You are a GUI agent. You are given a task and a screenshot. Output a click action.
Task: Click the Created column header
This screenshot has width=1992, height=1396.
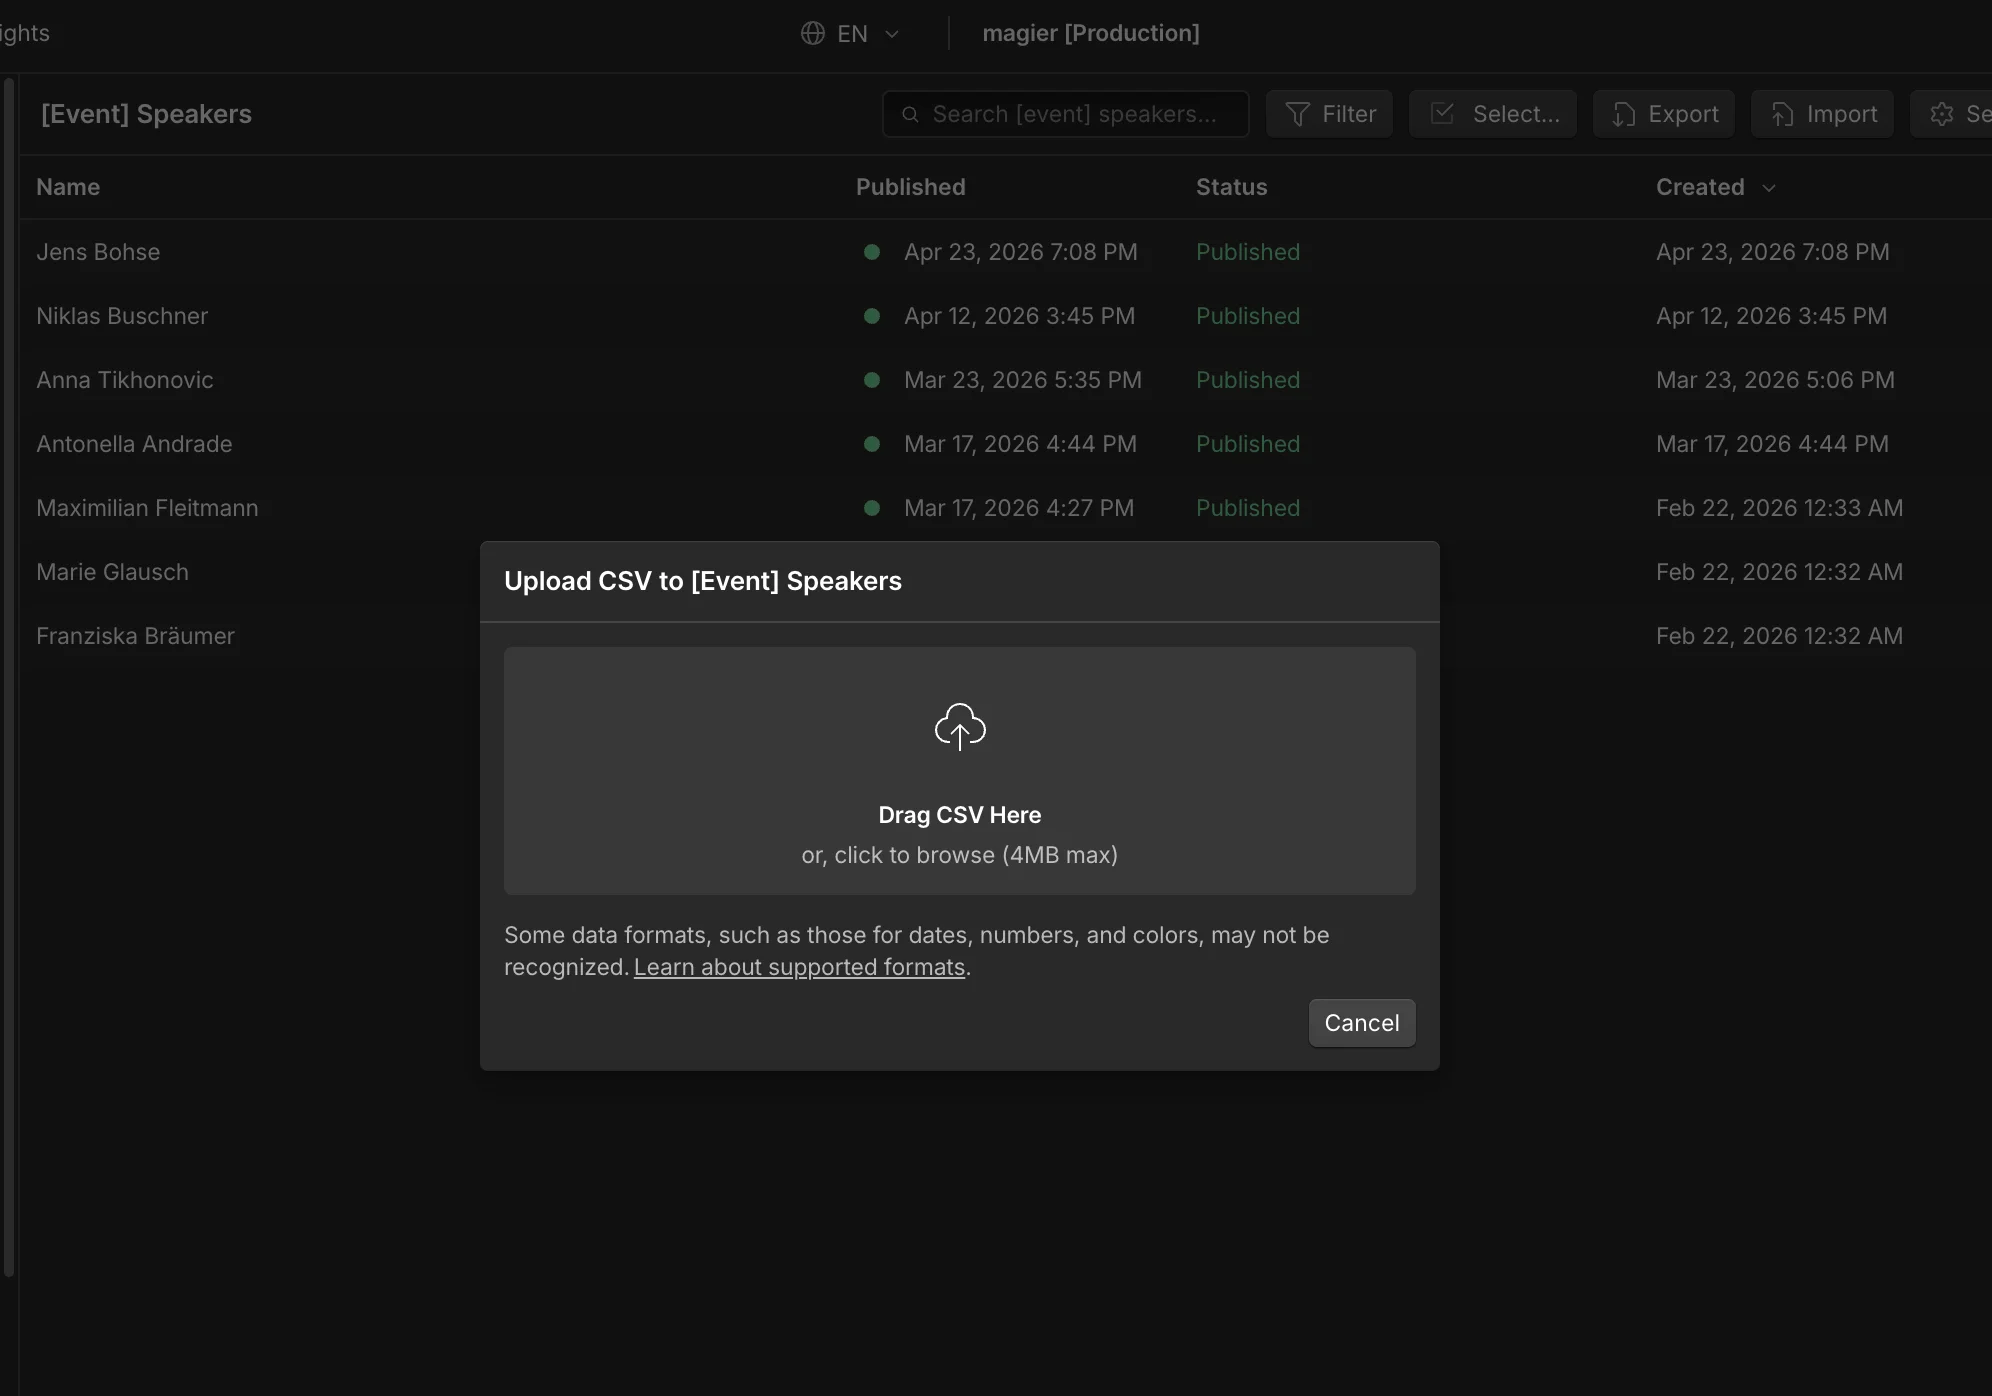point(1700,187)
